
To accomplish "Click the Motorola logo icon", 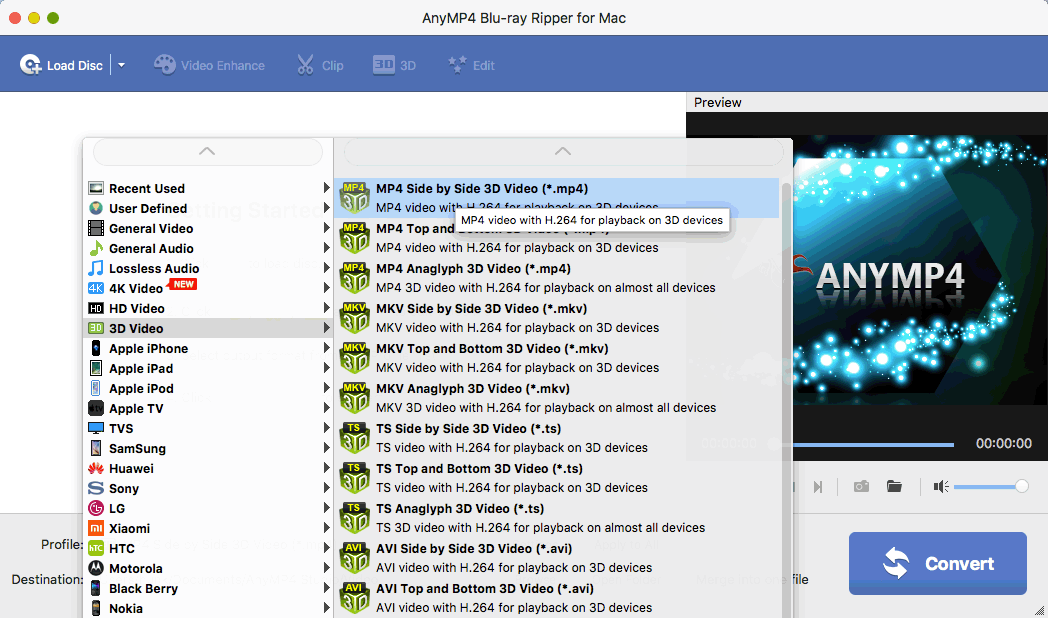I will point(96,569).
